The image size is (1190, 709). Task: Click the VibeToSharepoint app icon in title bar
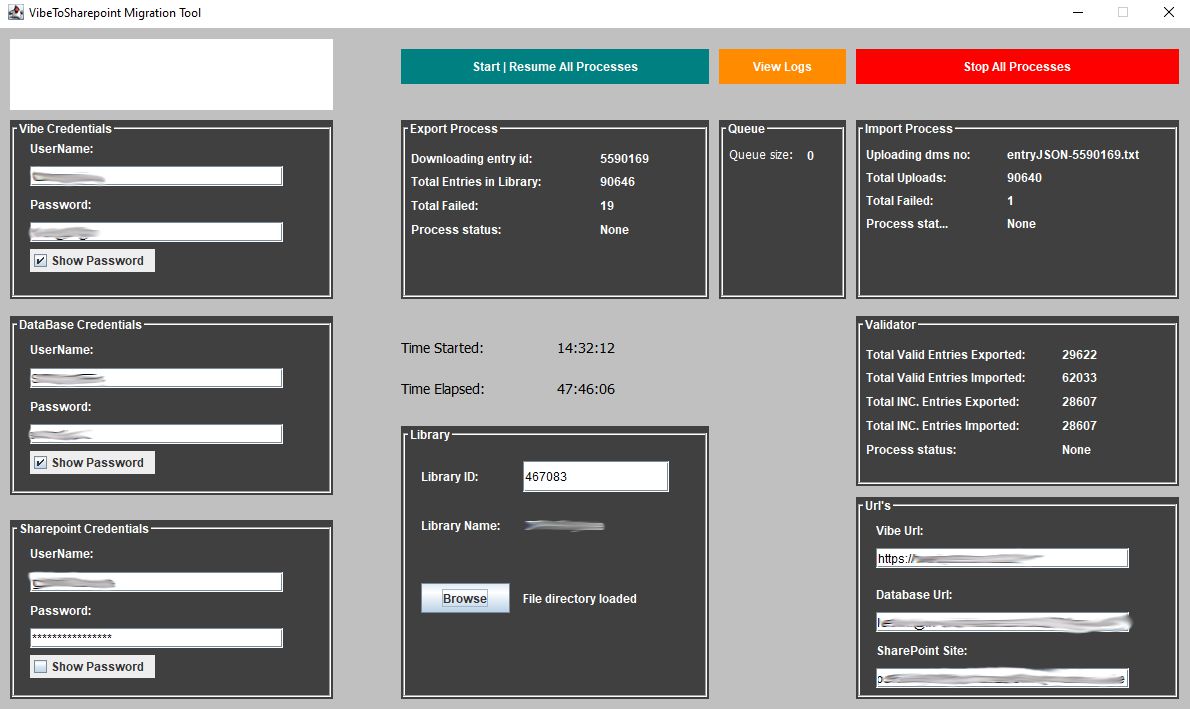(x=15, y=13)
